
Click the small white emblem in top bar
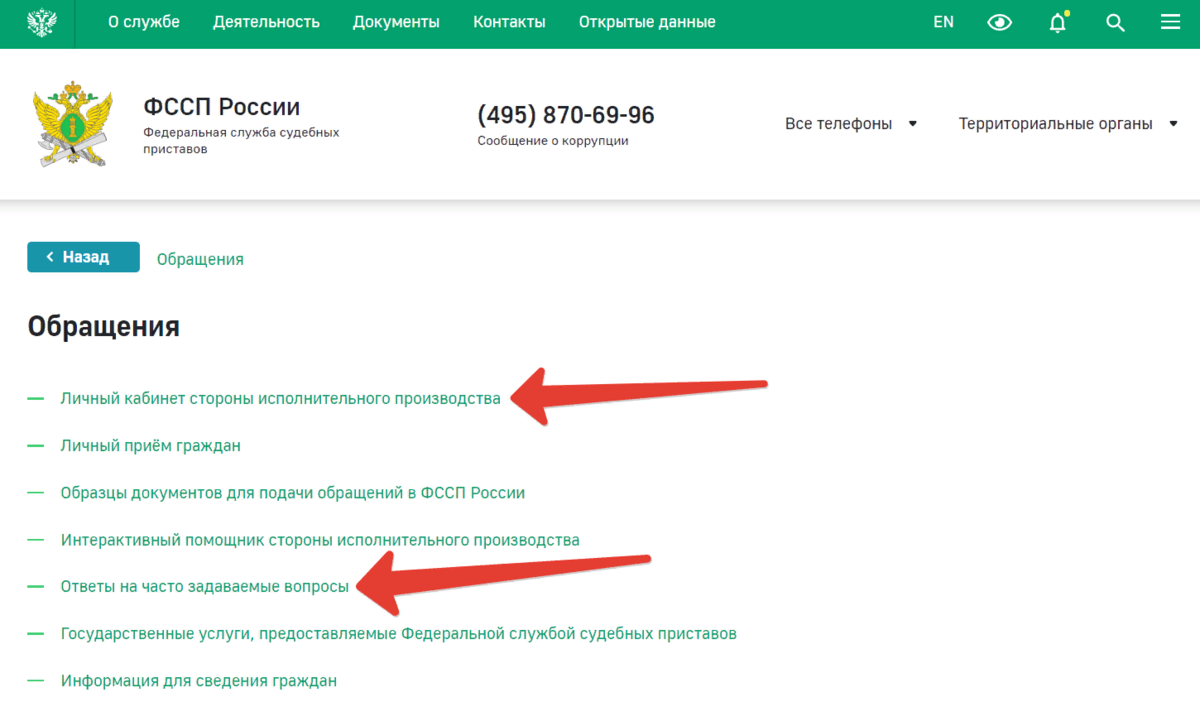click(x=41, y=23)
